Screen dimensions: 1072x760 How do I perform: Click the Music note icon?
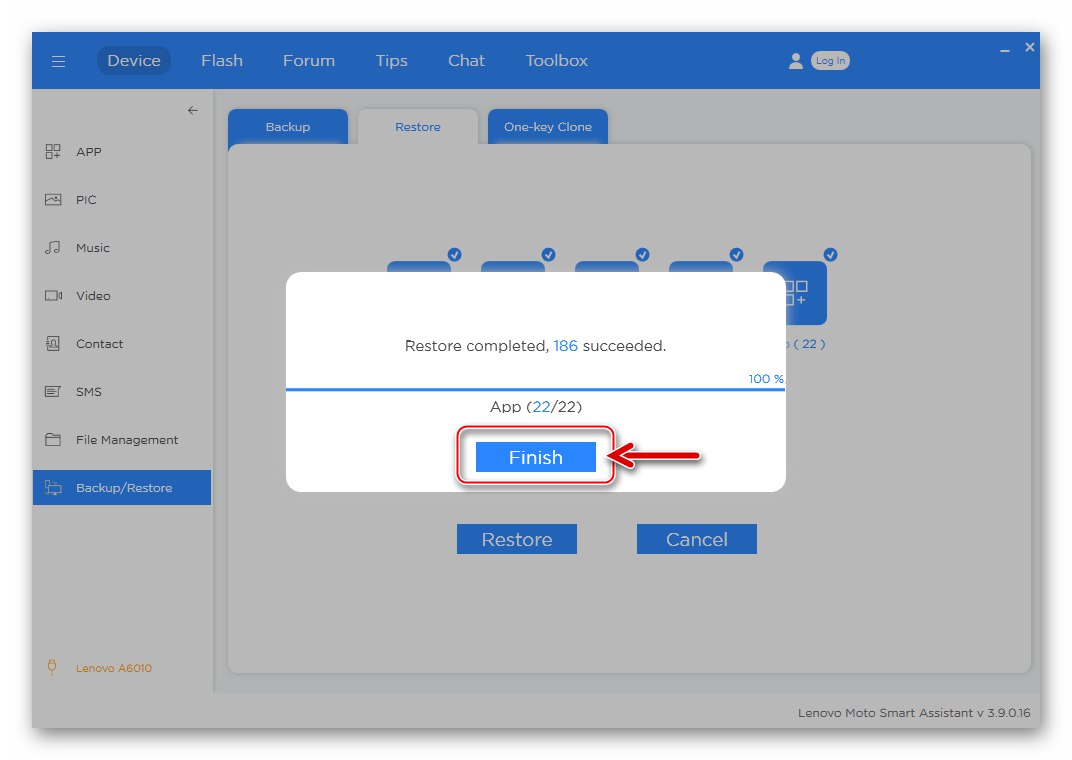(x=53, y=247)
